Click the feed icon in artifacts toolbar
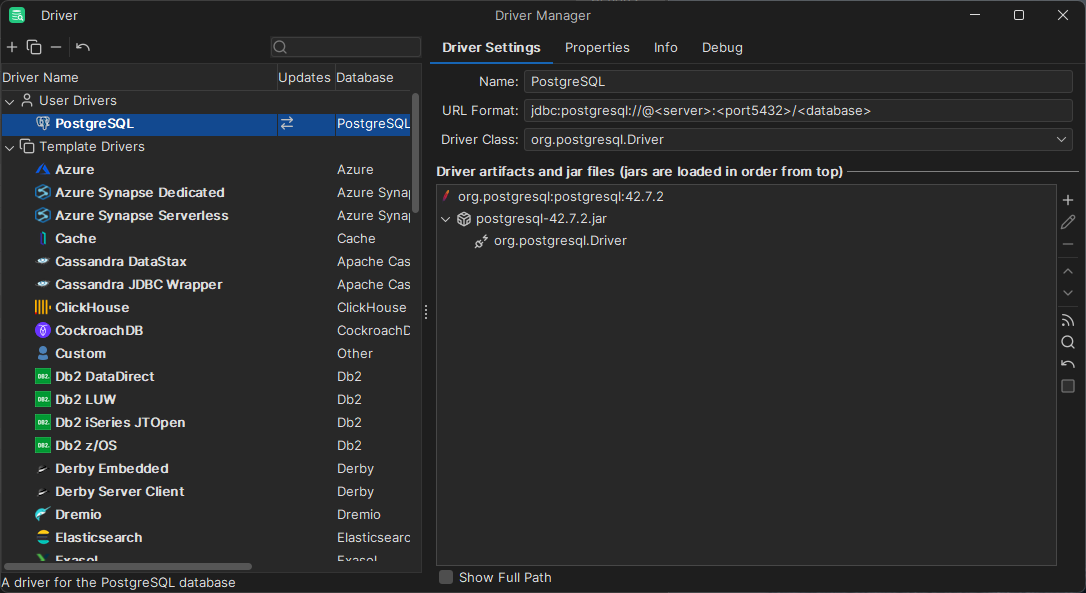This screenshot has height=593, width=1086. (x=1068, y=320)
